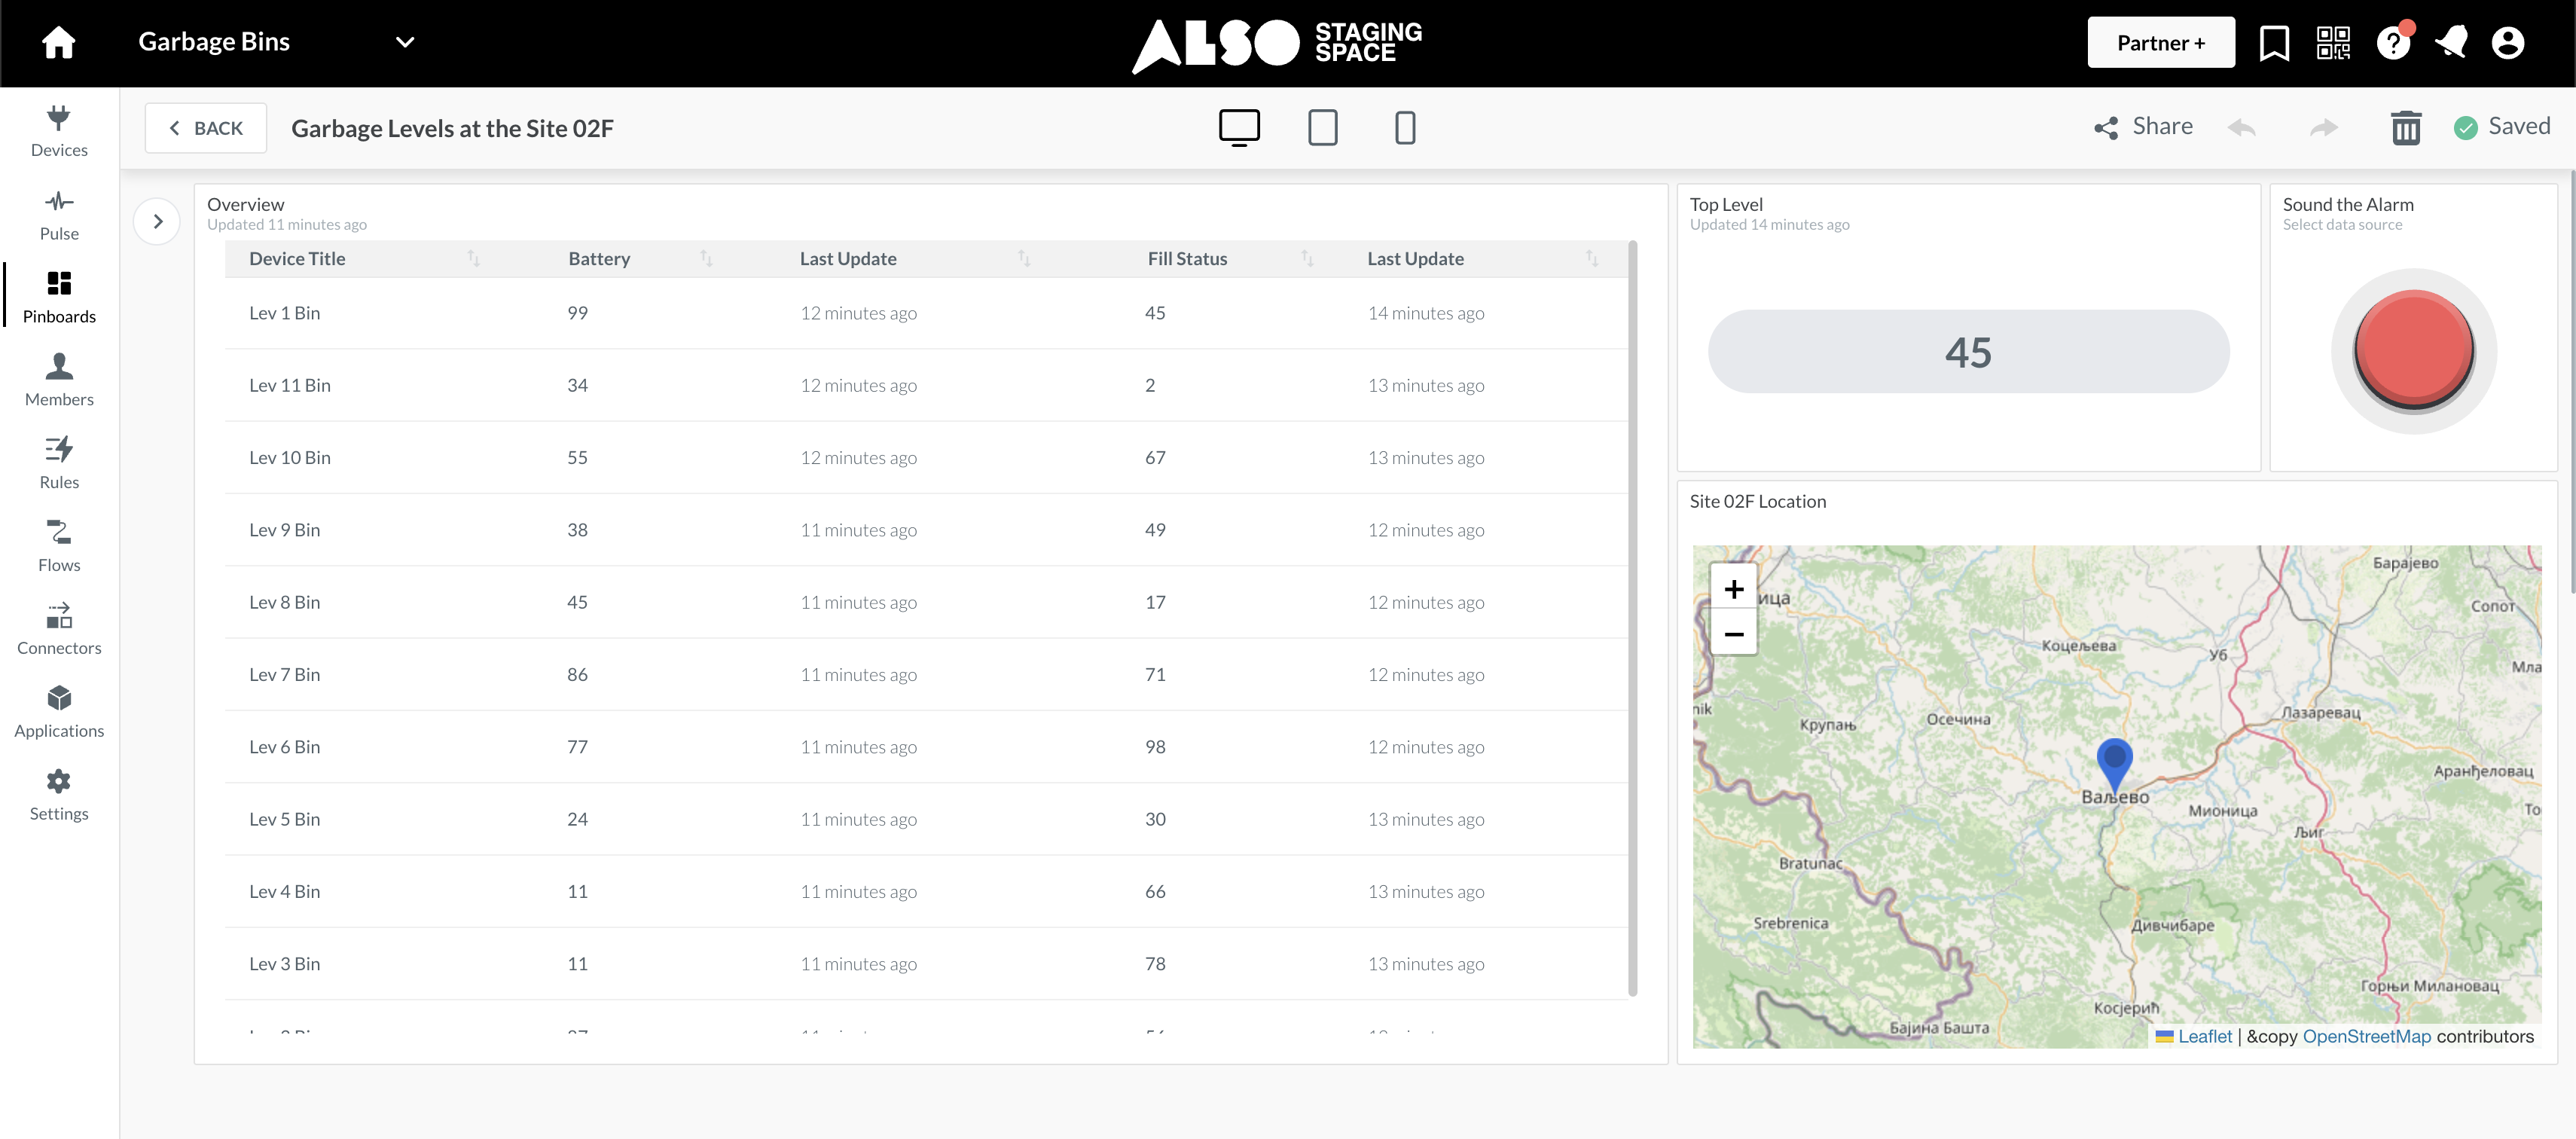2576x1139 pixels.
Task: Click the announcements megaphone icon
Action: pos(2450,42)
